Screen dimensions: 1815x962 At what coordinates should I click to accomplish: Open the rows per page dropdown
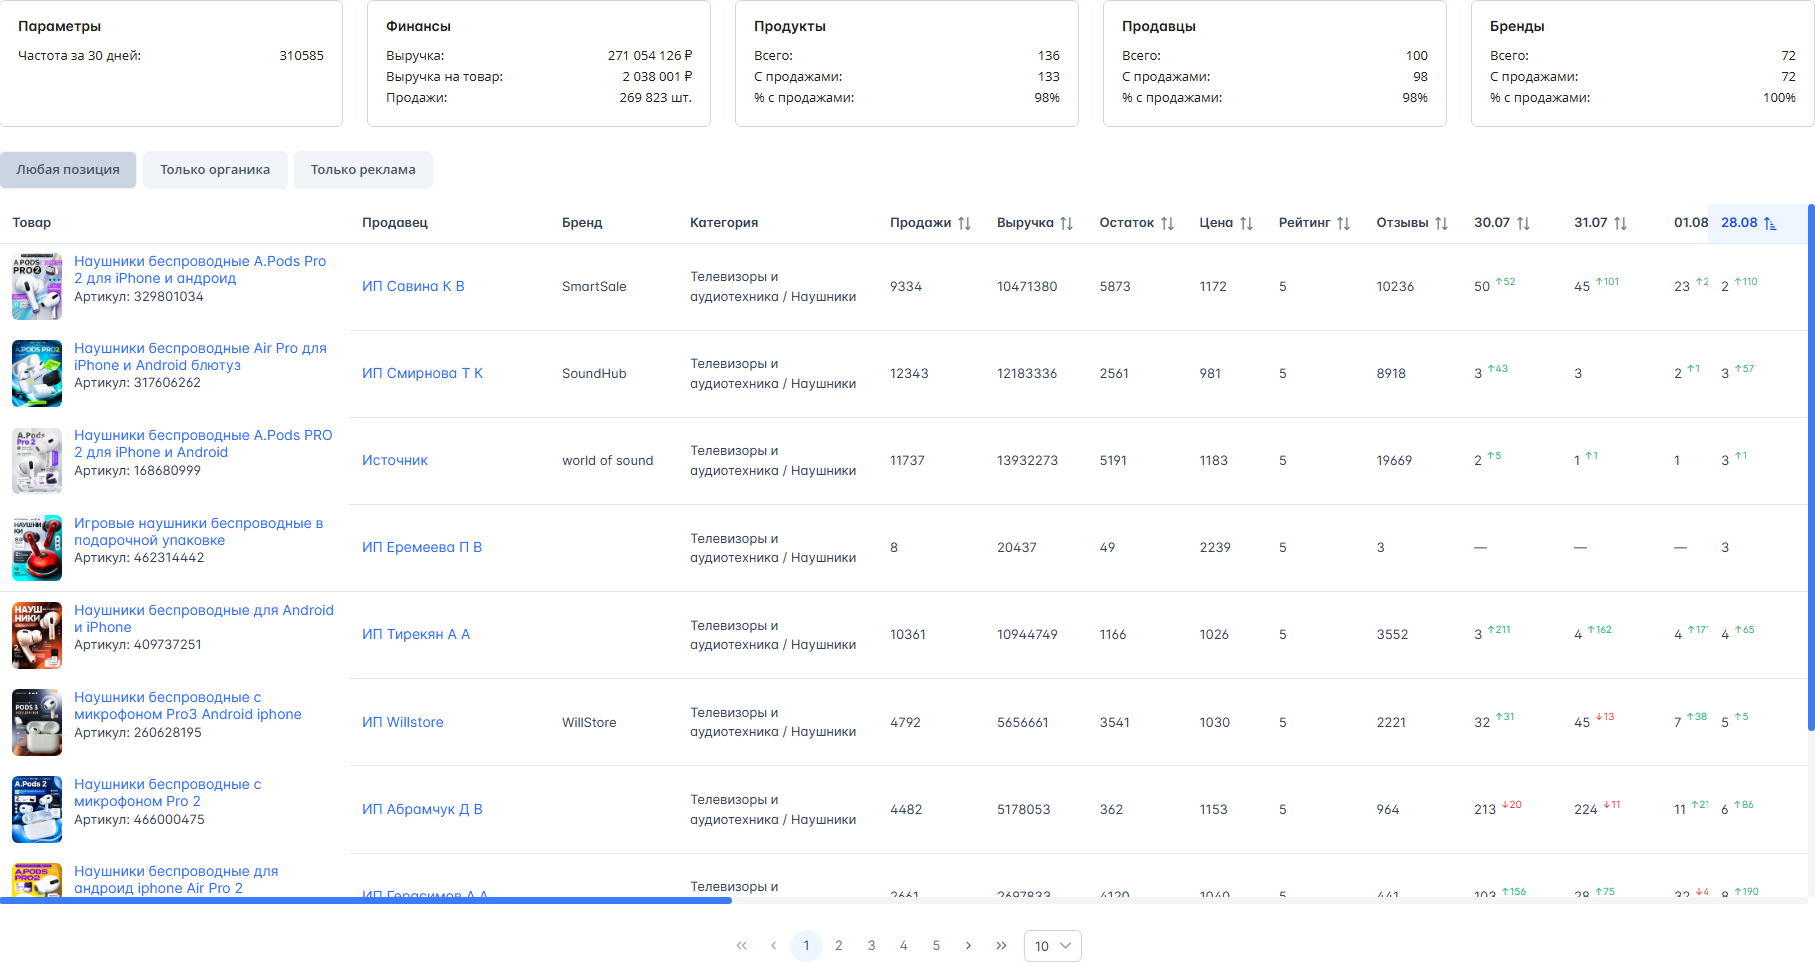tap(1052, 946)
